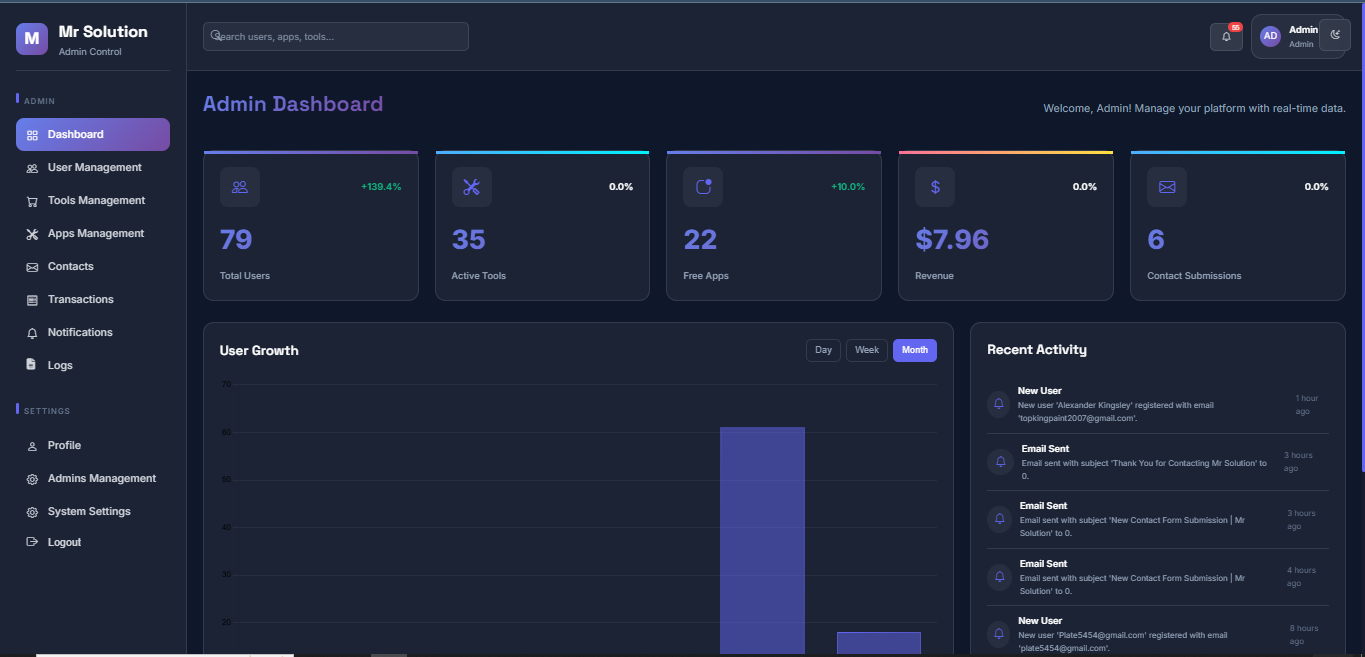The height and width of the screenshot is (657, 1365).
Task: Open the Logs sidebar label
Action: click(60, 365)
